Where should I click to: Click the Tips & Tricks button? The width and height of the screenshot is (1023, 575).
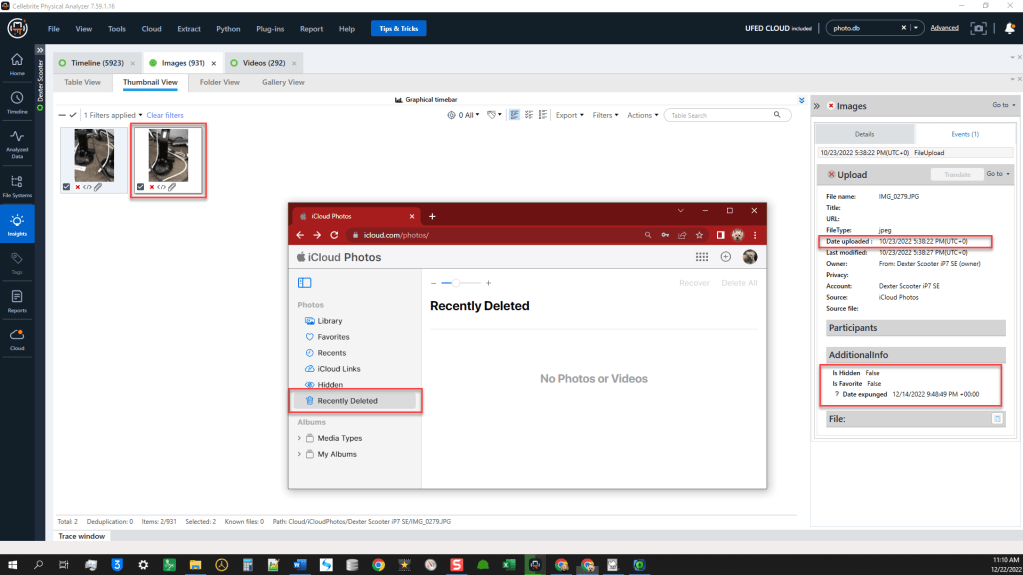398,29
